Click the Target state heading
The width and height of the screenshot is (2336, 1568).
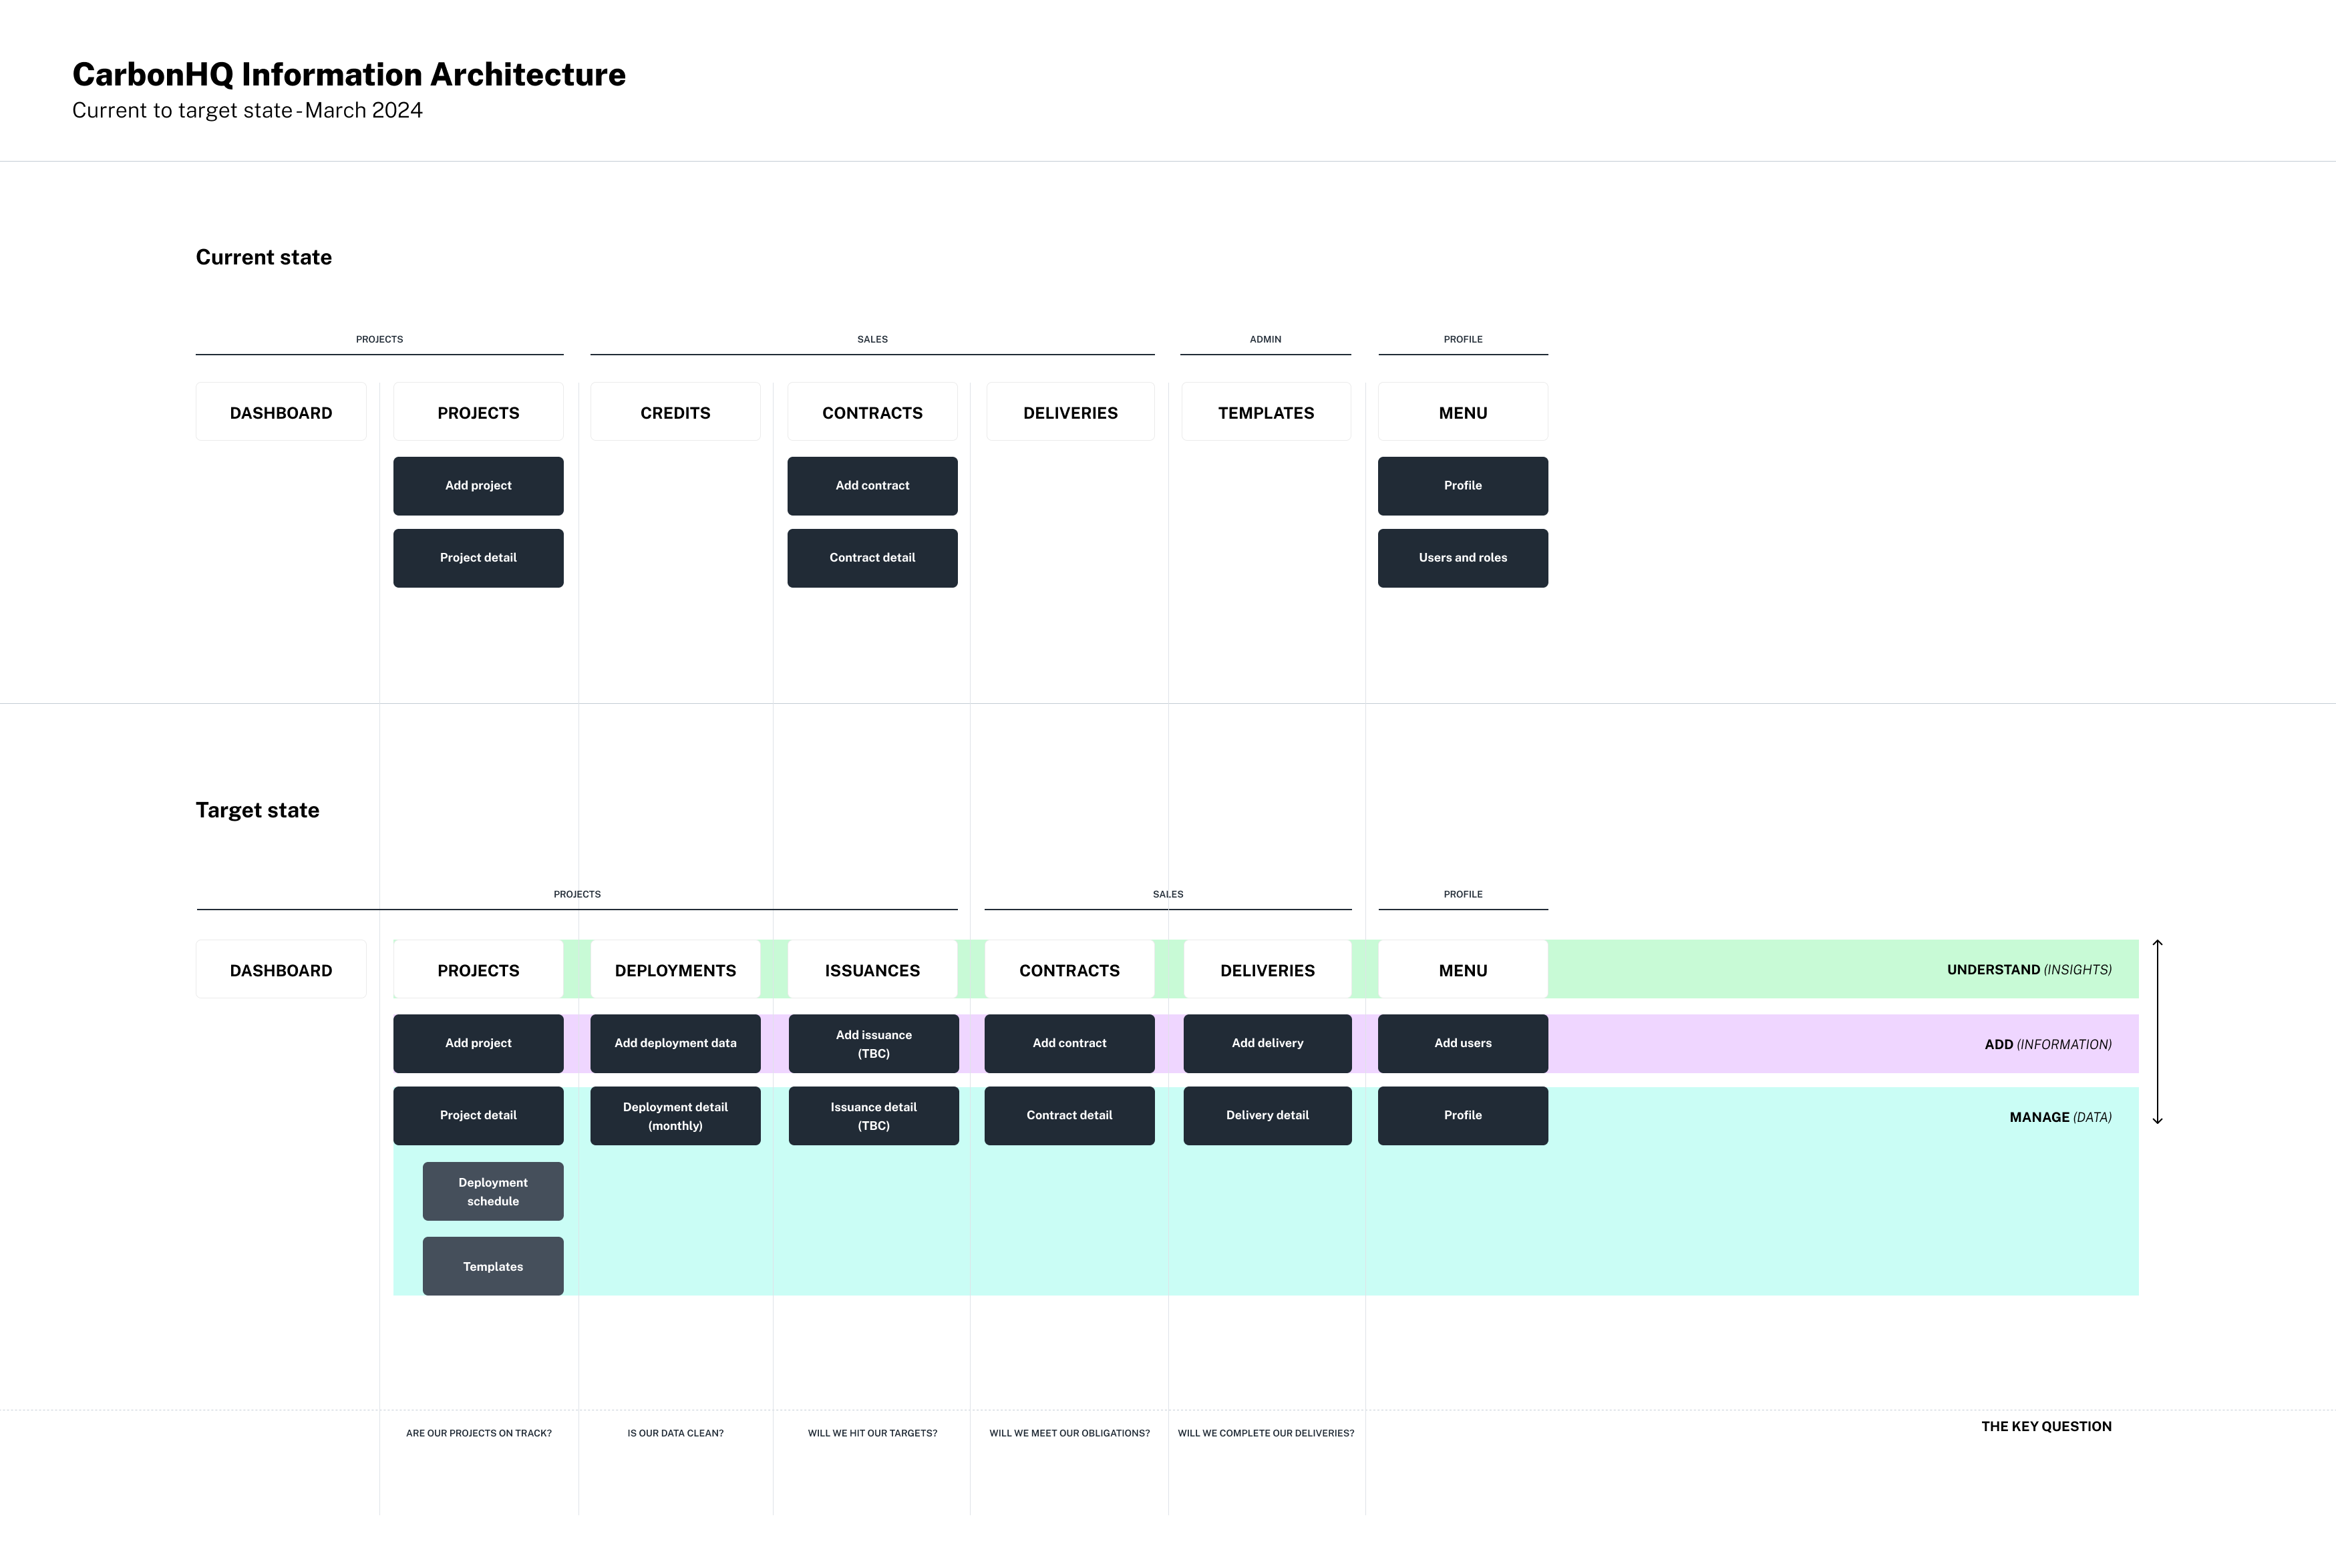click(258, 811)
